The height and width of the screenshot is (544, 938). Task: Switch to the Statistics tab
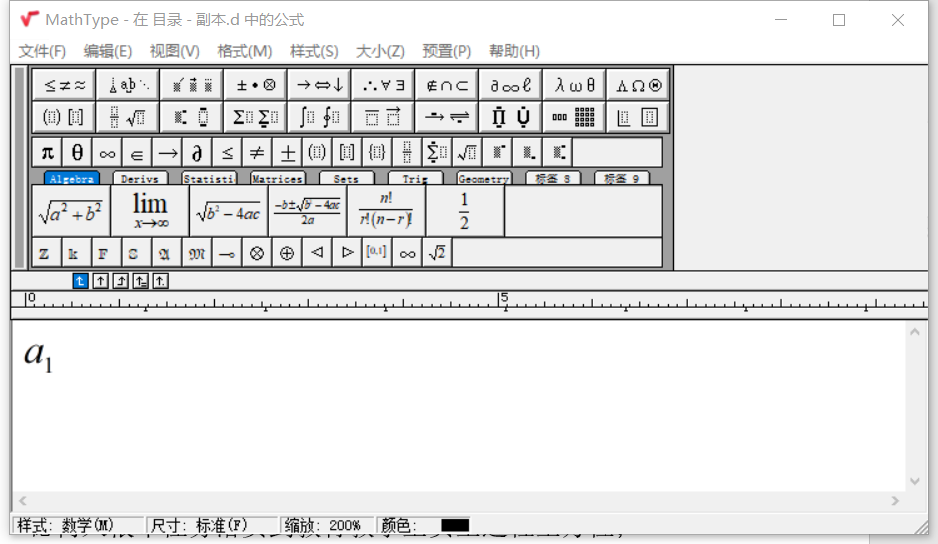coord(209,178)
